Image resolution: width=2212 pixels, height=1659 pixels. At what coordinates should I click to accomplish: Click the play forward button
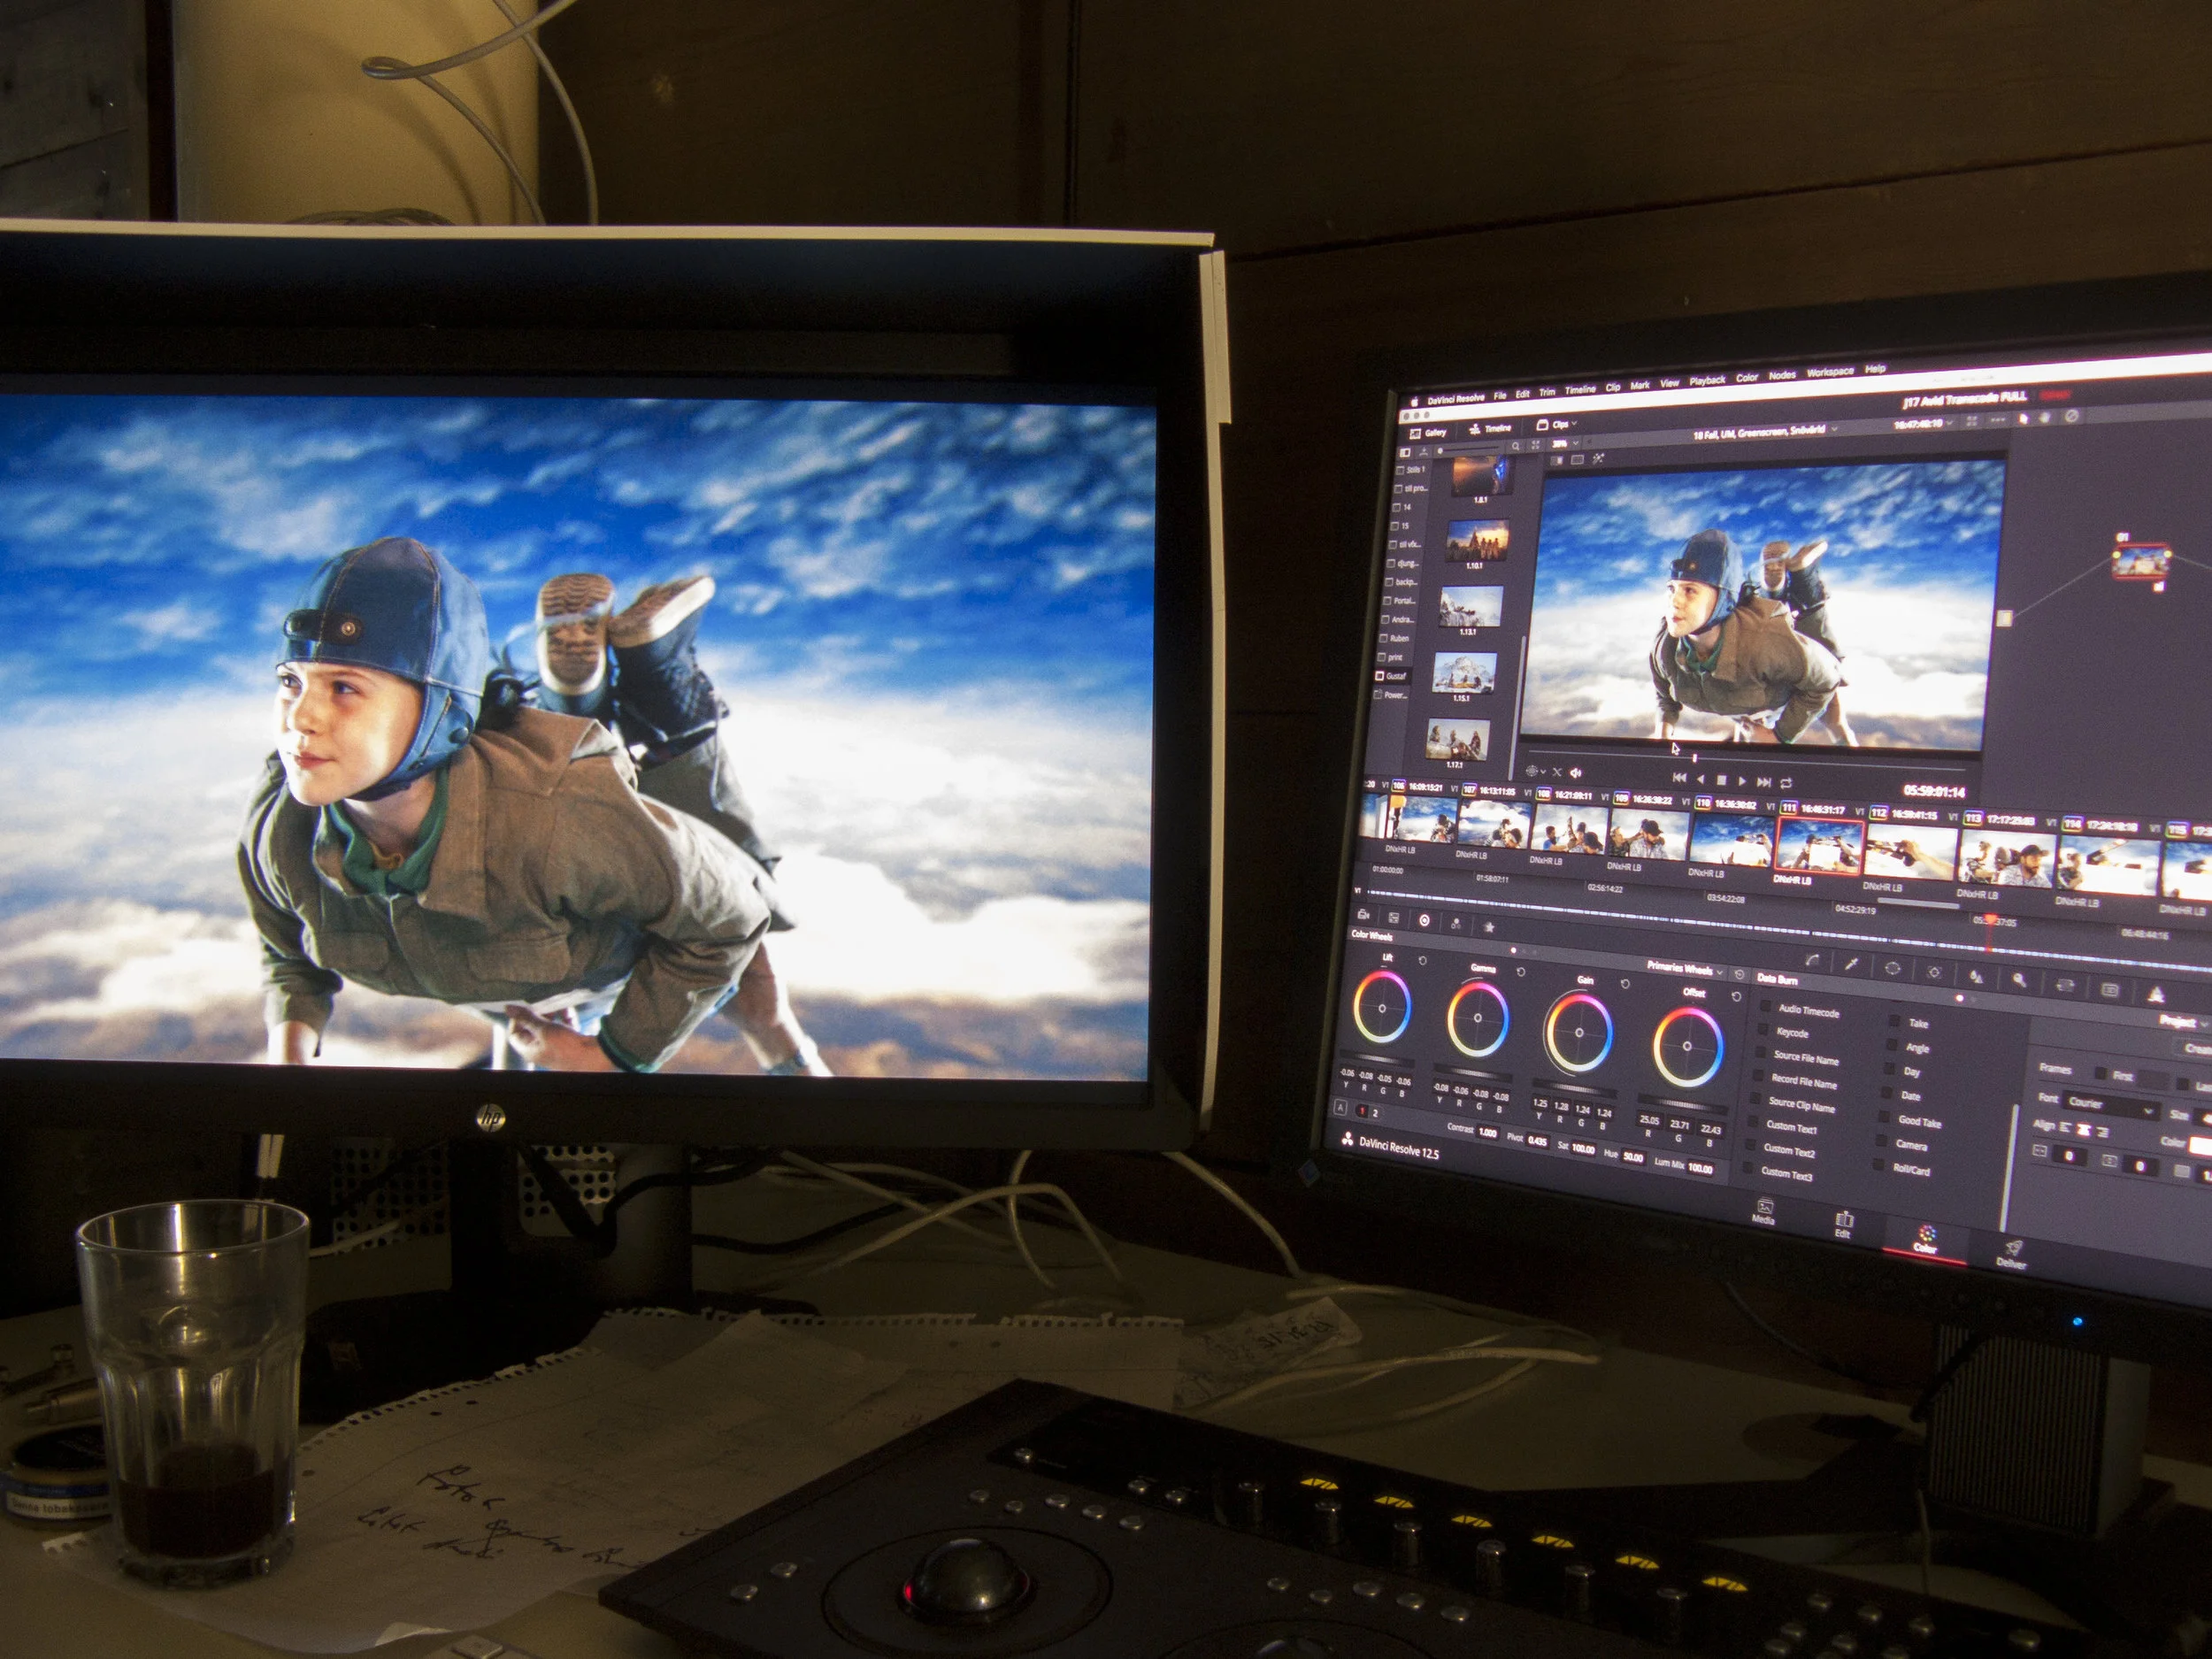[1742, 782]
